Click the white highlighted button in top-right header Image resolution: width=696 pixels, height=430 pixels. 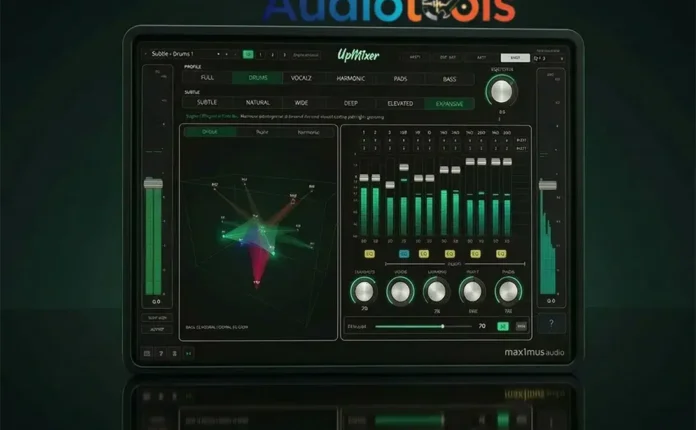pyautogui.click(x=515, y=58)
